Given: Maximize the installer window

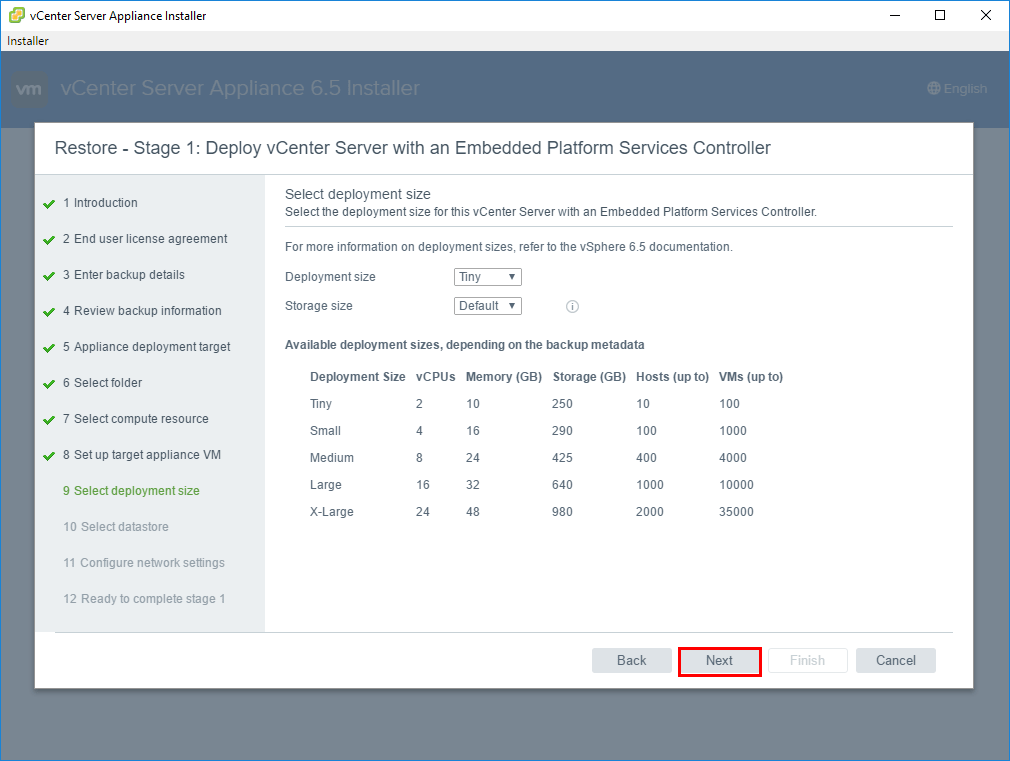Looking at the screenshot, I should point(940,15).
